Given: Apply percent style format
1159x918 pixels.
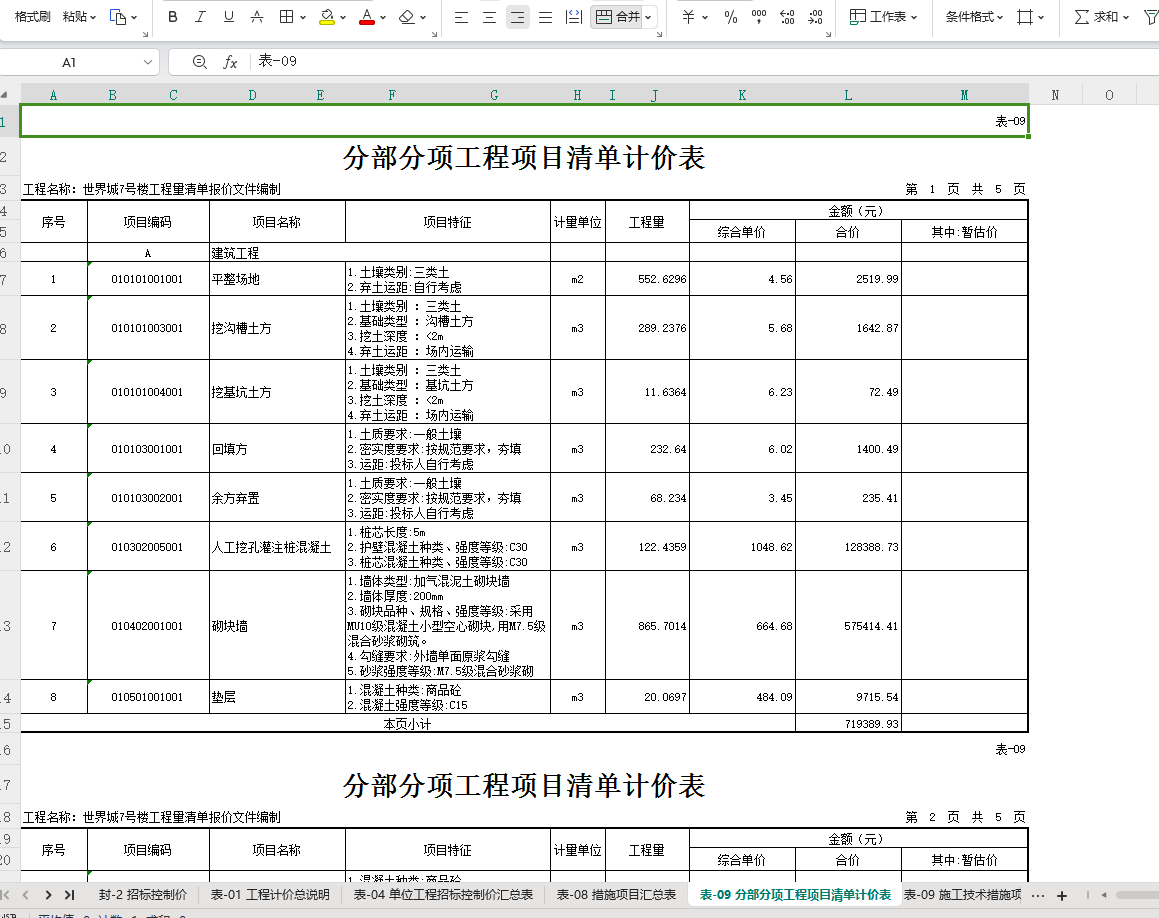Looking at the screenshot, I should (731, 16).
